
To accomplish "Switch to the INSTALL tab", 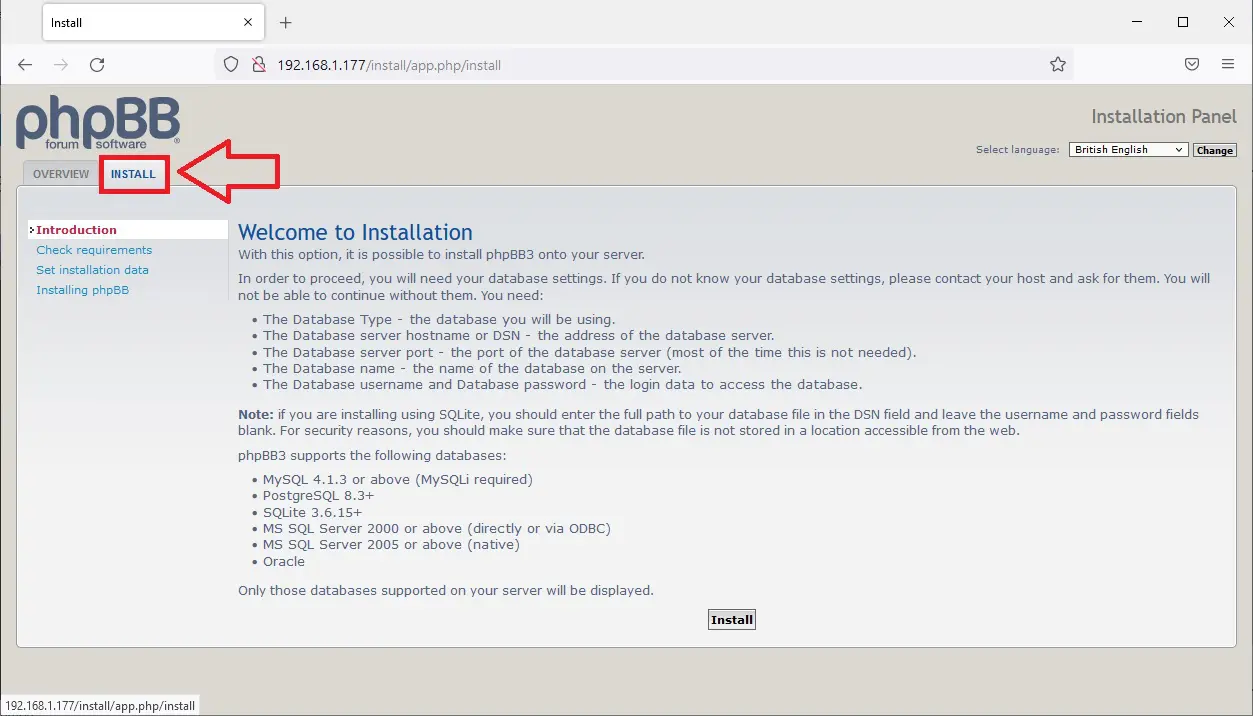I will pyautogui.click(x=133, y=174).
